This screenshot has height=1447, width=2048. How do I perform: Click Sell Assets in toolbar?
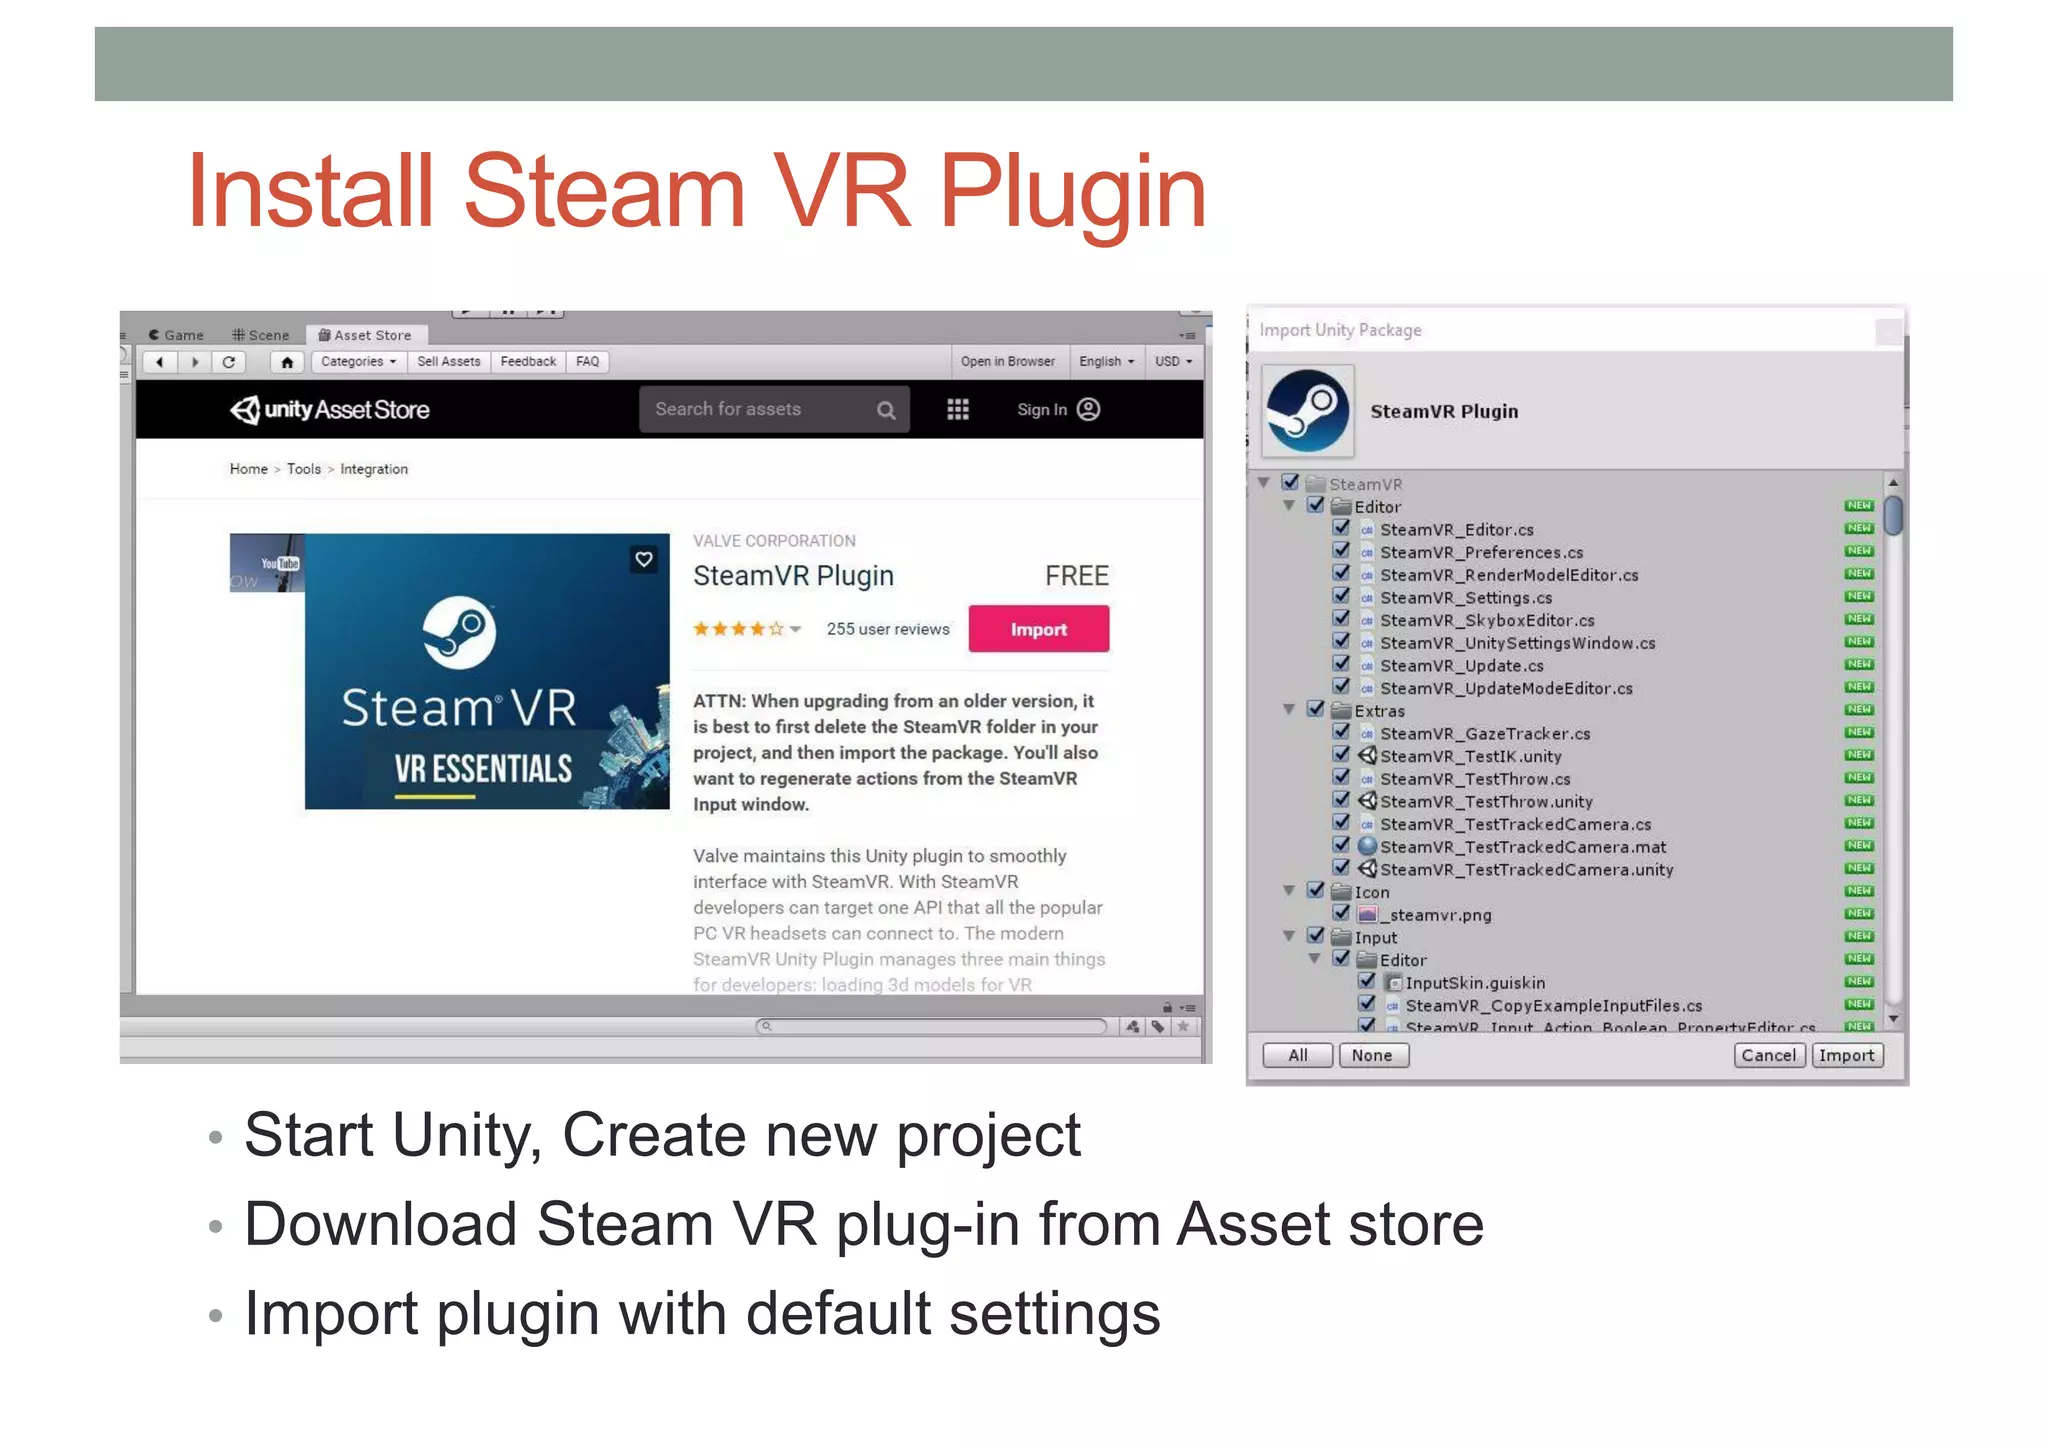(449, 362)
